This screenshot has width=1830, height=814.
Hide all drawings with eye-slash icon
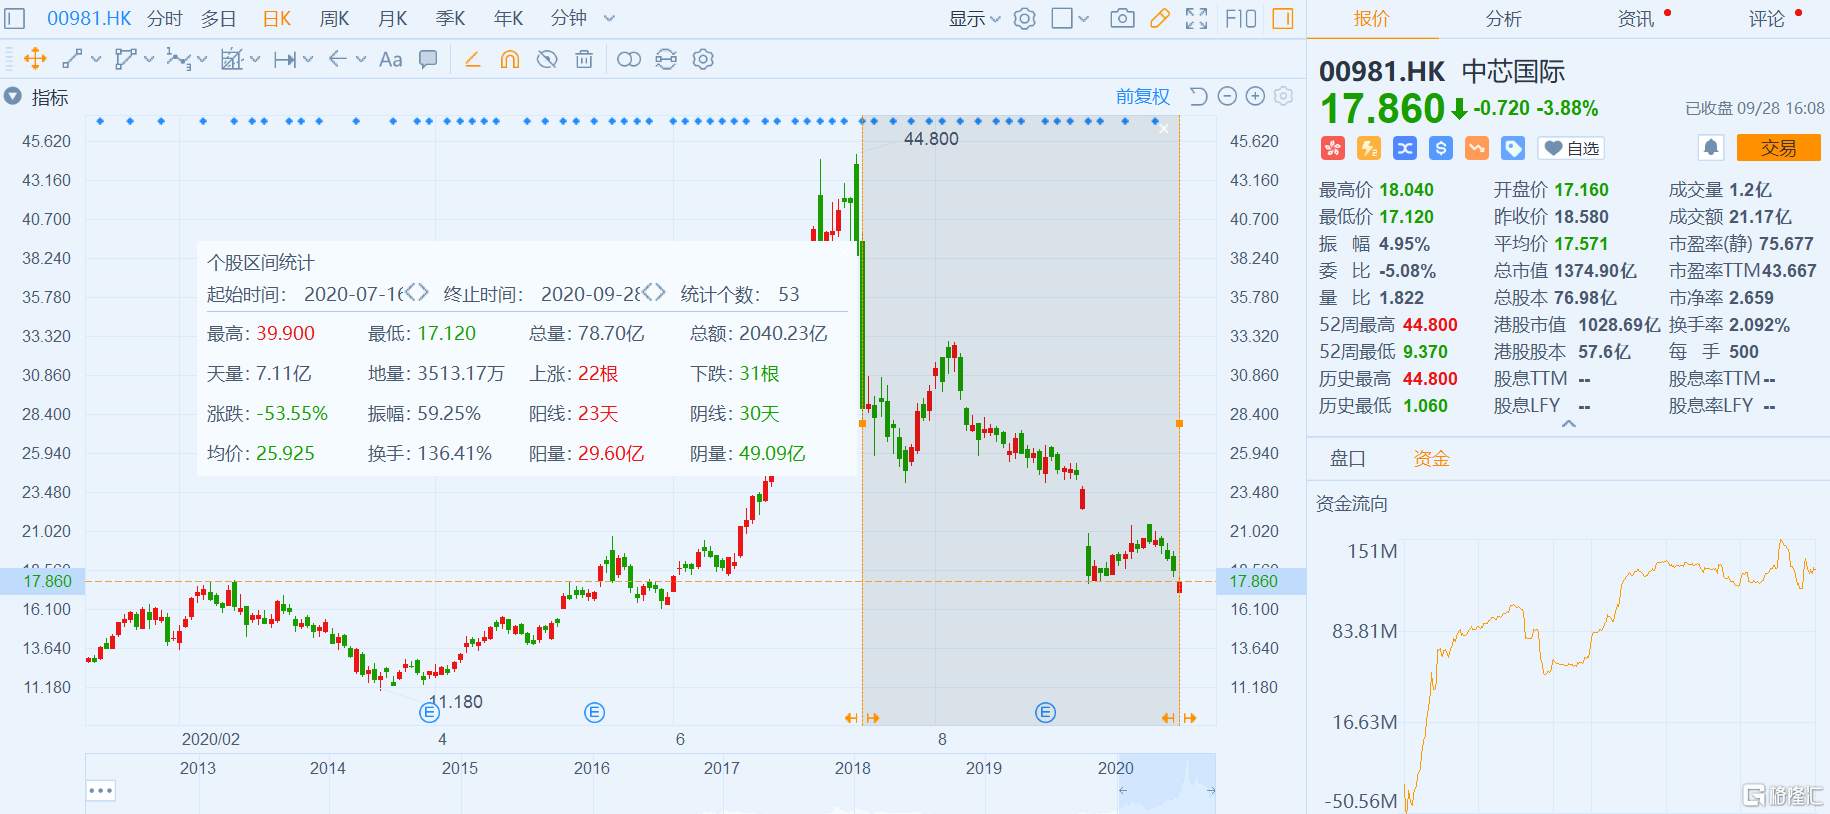pyautogui.click(x=547, y=59)
